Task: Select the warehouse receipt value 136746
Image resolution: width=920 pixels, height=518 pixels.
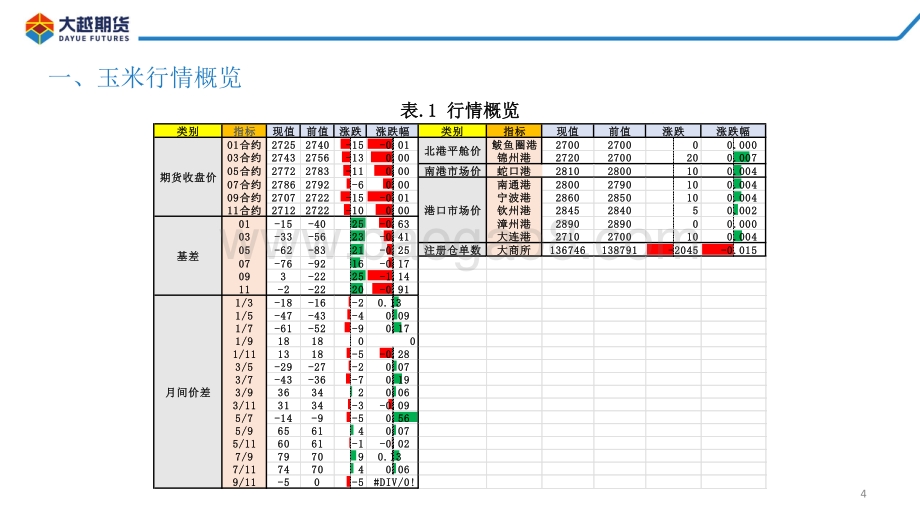Action: [x=567, y=250]
